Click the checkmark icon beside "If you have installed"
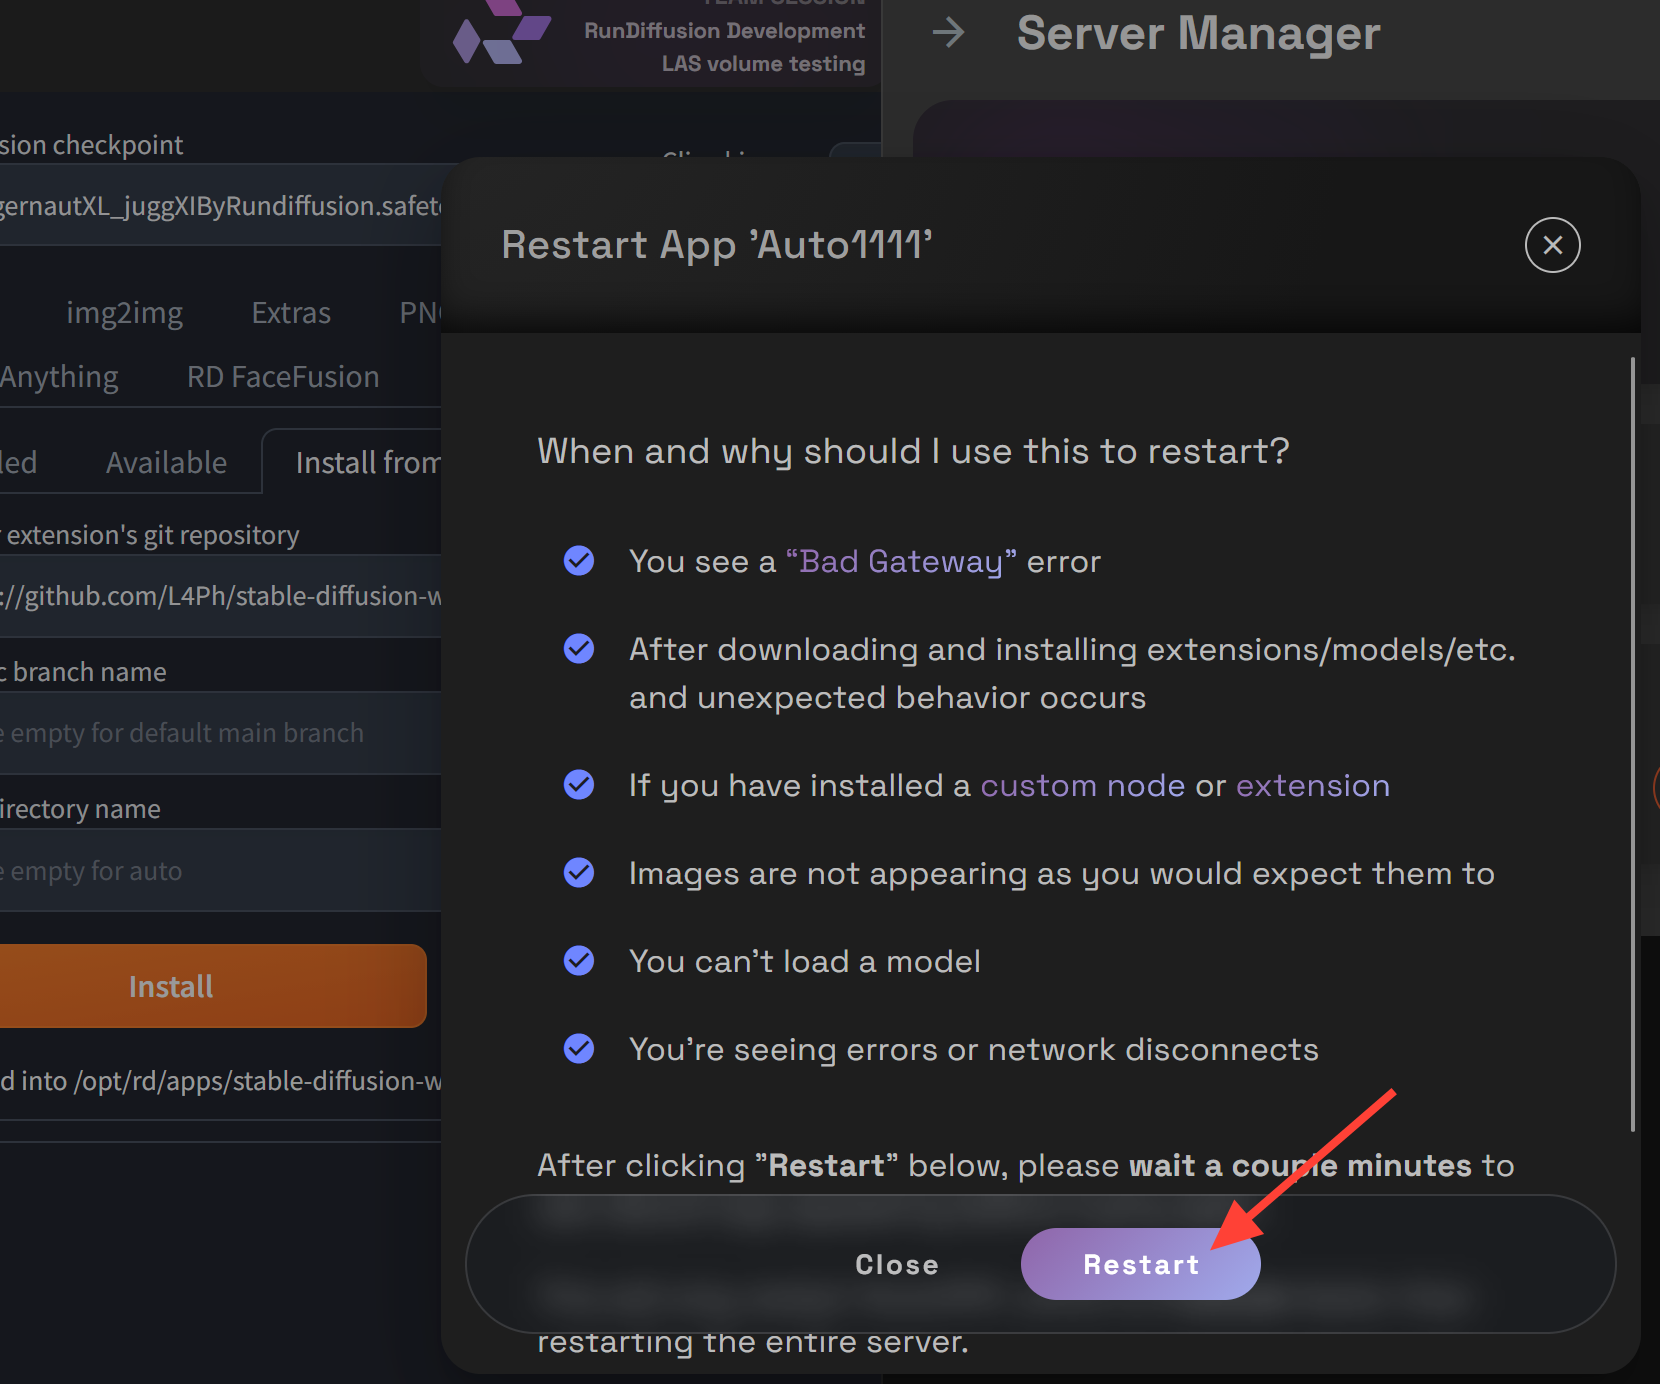The image size is (1660, 1384). (579, 785)
